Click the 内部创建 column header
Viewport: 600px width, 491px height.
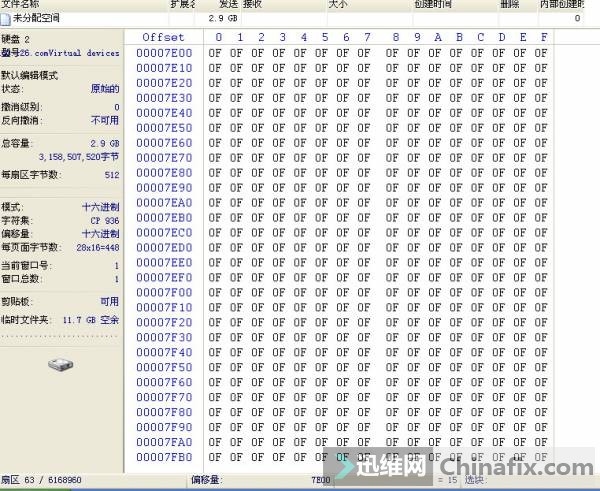tap(562, 4)
